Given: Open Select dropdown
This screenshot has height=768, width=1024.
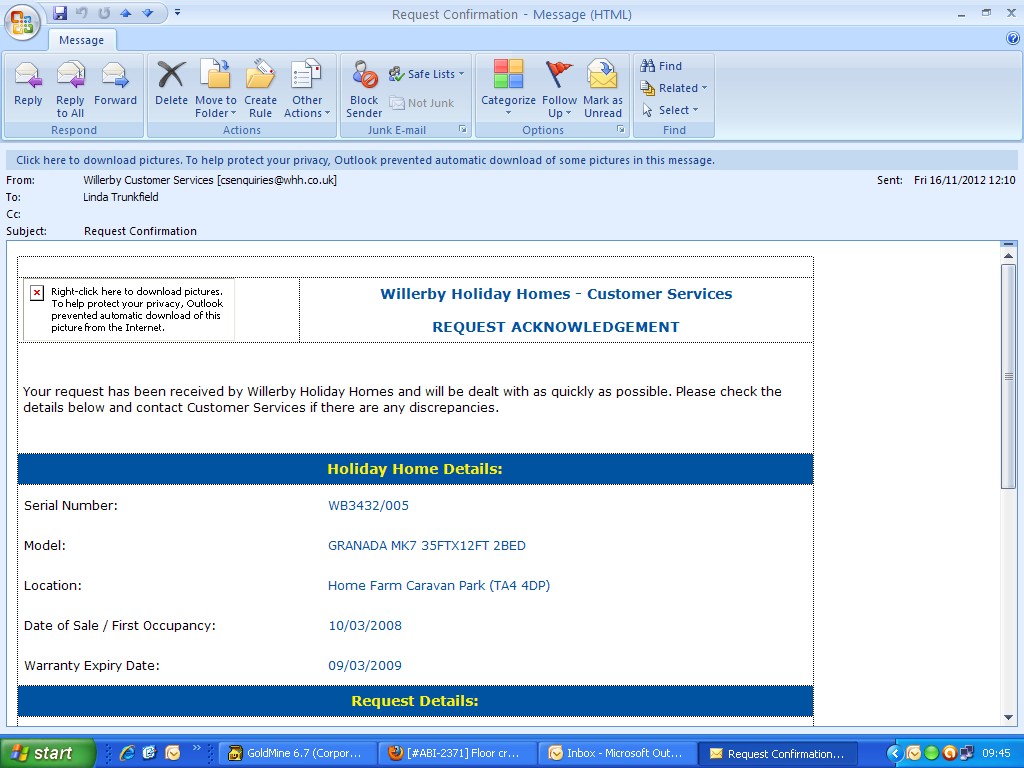Looking at the screenshot, I should tap(670, 110).
